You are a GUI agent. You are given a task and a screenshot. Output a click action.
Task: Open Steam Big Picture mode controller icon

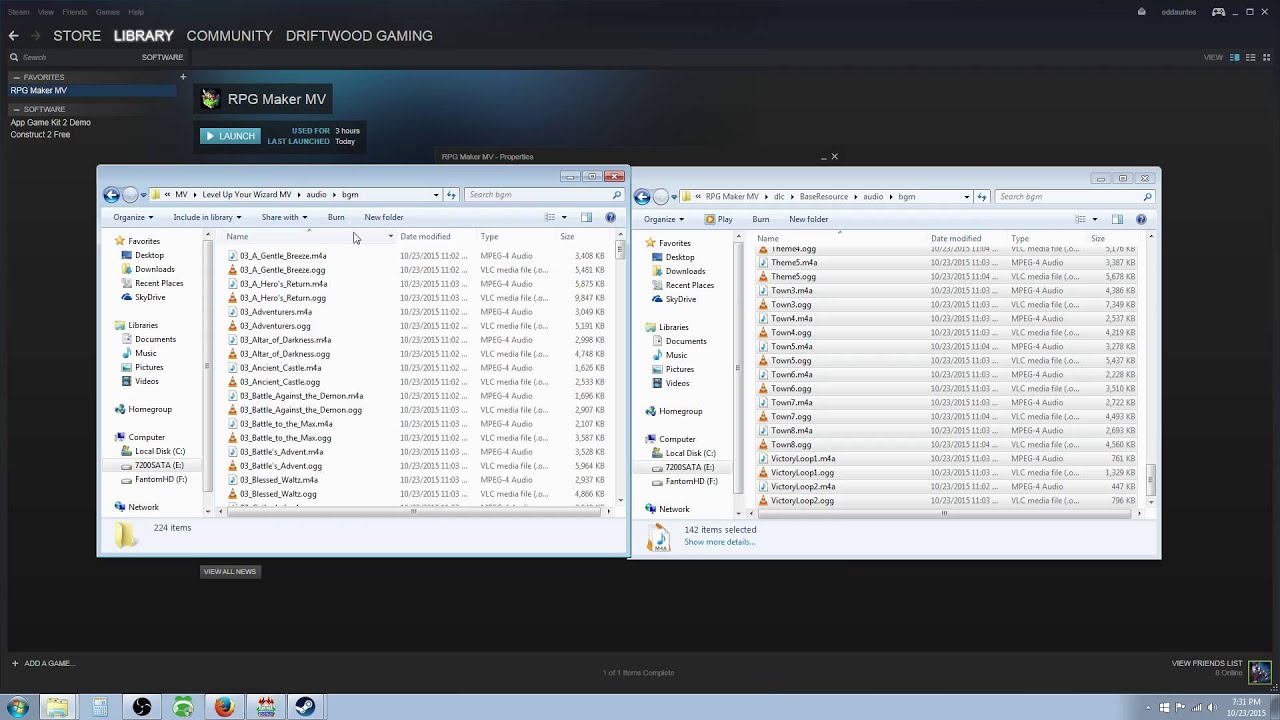1219,12
